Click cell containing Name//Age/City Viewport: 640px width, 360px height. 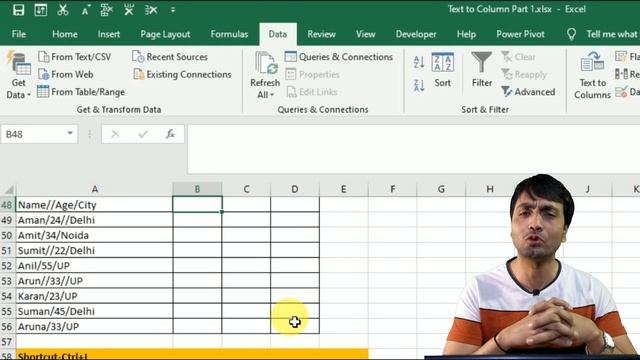pyautogui.click(x=94, y=204)
